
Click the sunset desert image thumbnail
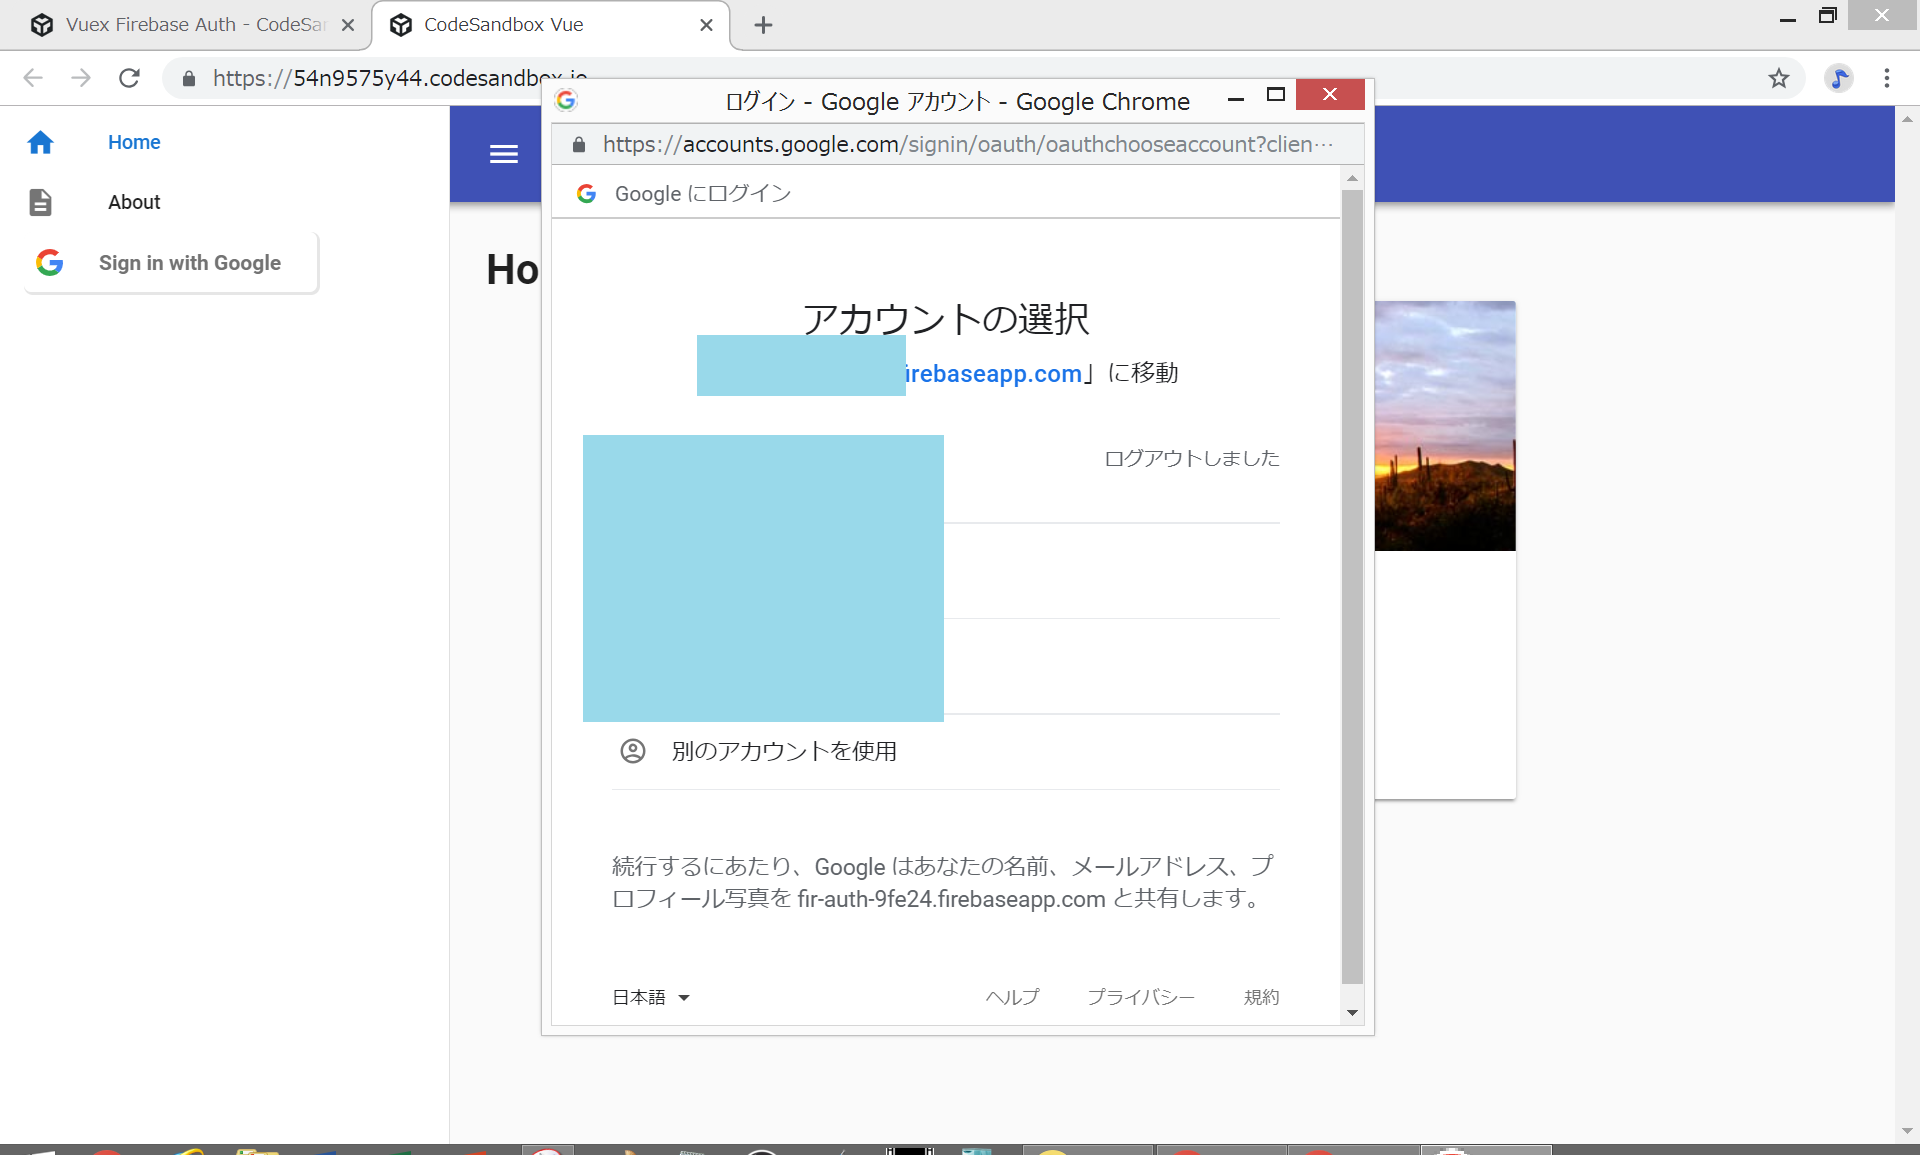point(1444,425)
